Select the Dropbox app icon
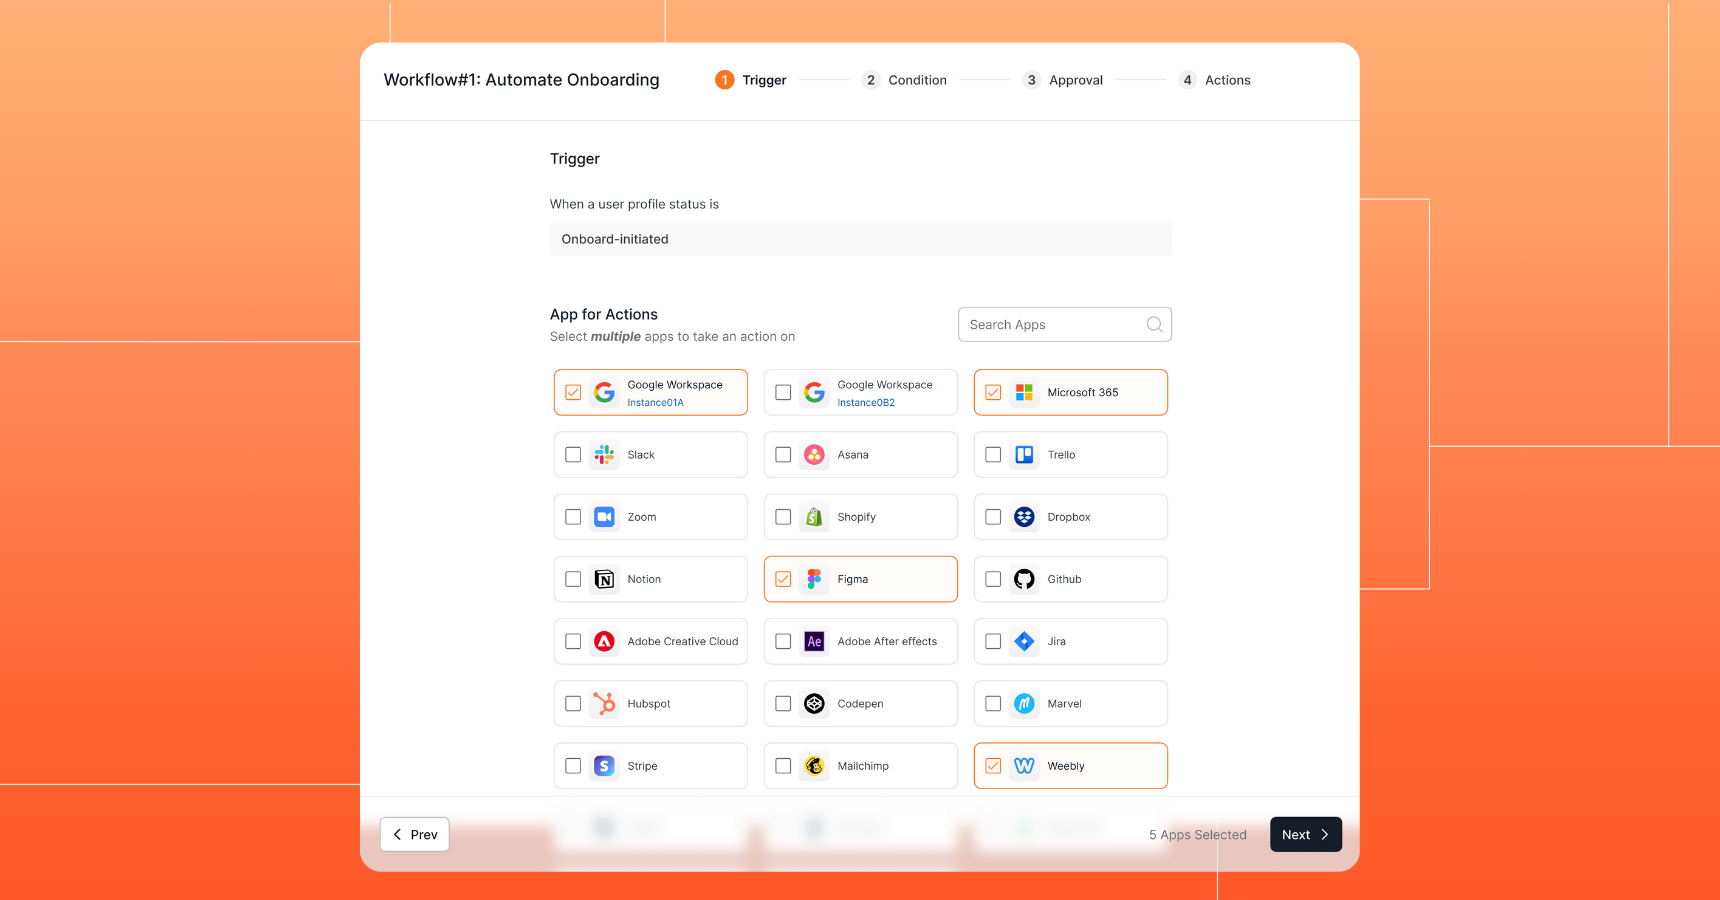Image resolution: width=1720 pixels, height=900 pixels. tap(1024, 516)
